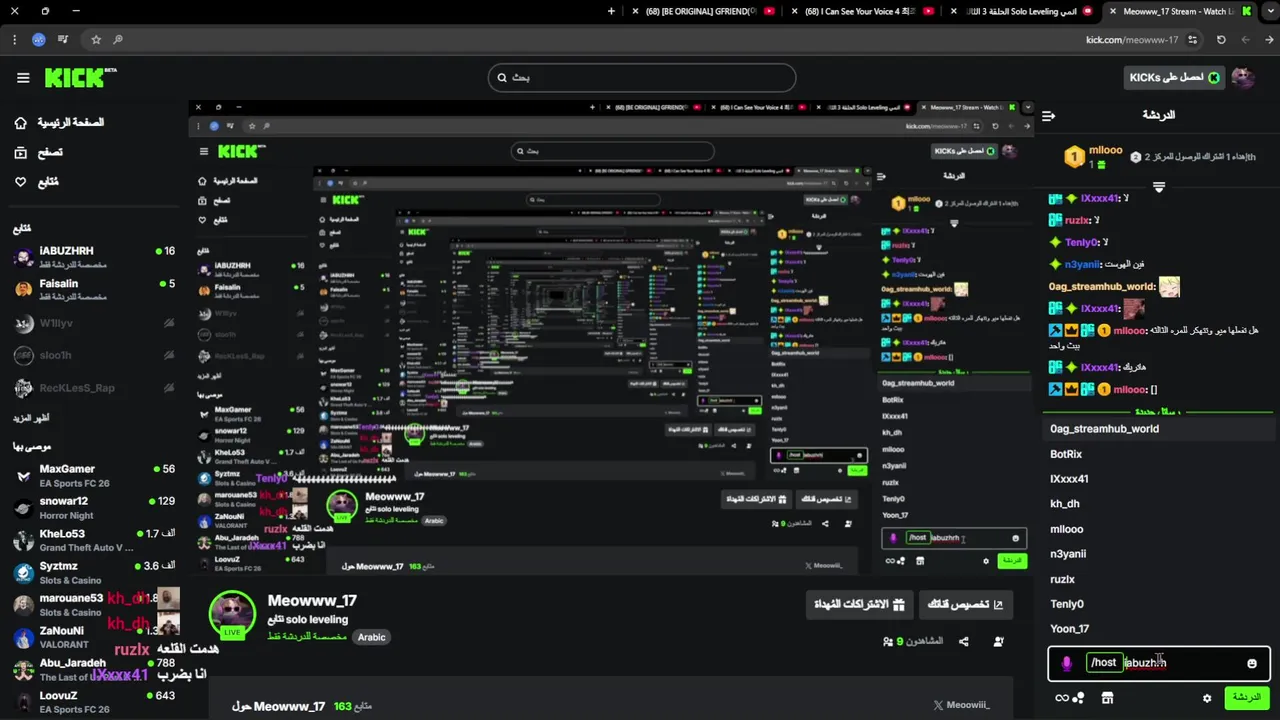Click the green الدردشة send button
The image size is (1280, 720).
coord(1247,697)
